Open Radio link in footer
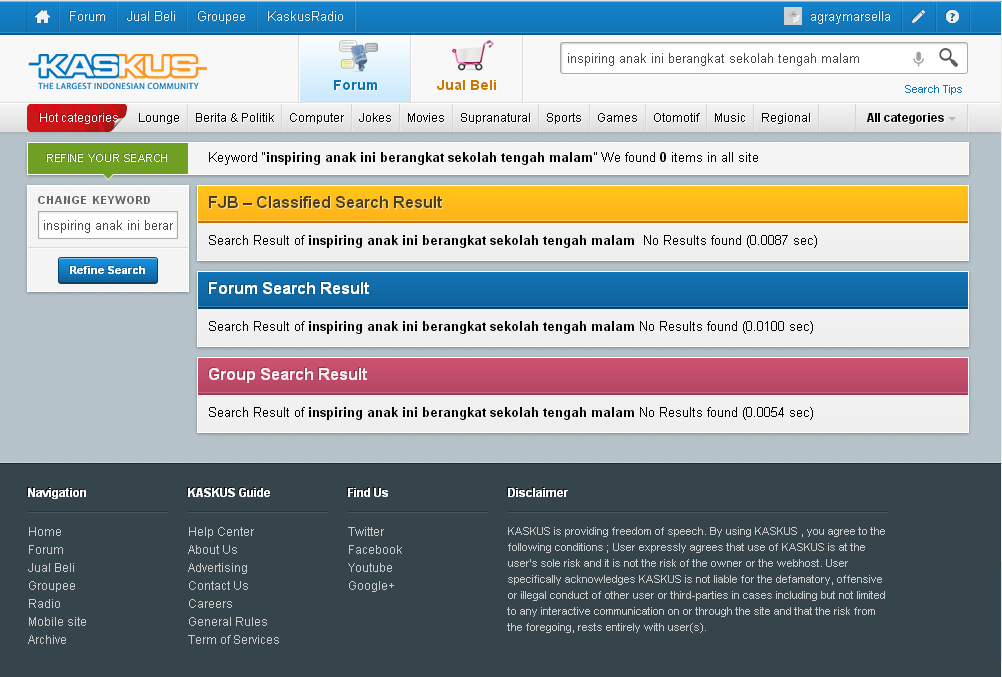Image resolution: width=1002 pixels, height=677 pixels. 44,603
